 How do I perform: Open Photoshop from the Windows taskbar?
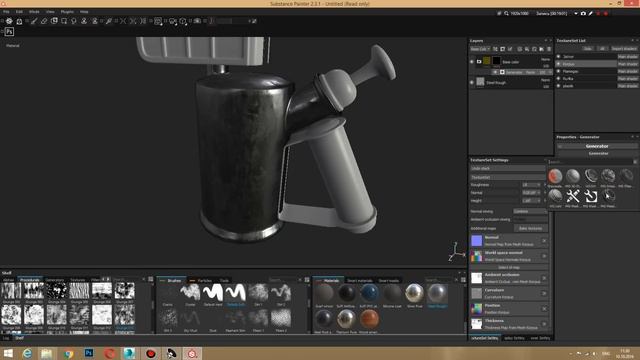(x=89, y=353)
